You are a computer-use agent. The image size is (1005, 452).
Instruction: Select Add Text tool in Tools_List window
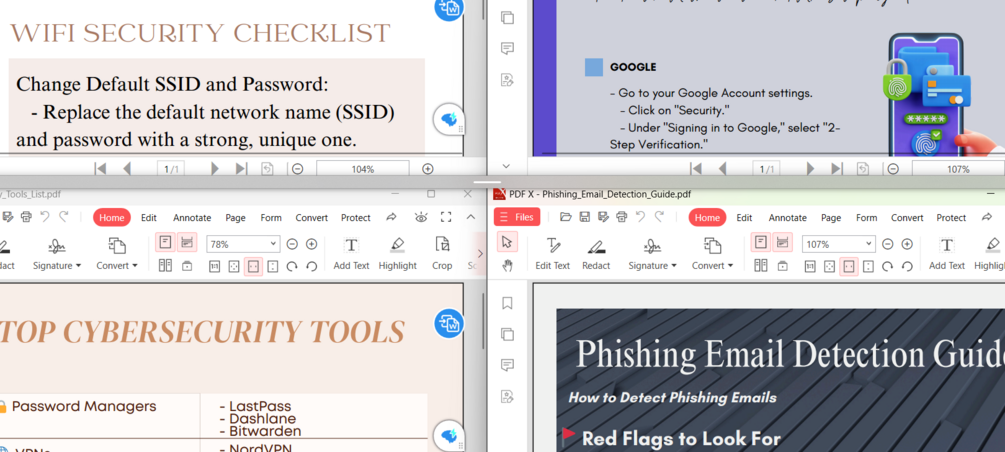[x=351, y=253]
